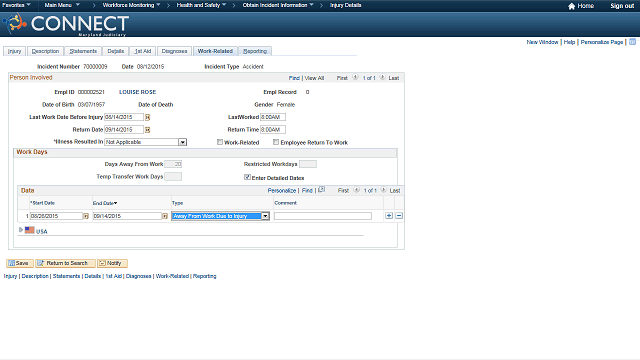Click the Home house icon

pos(571,6)
